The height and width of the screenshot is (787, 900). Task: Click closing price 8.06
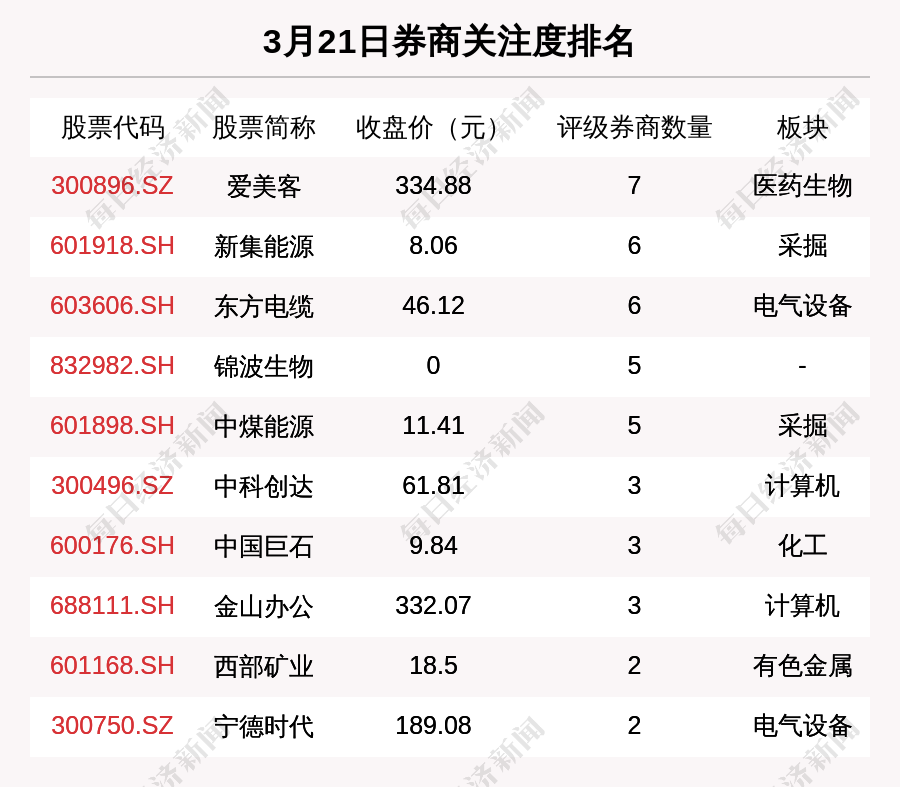tap(433, 246)
